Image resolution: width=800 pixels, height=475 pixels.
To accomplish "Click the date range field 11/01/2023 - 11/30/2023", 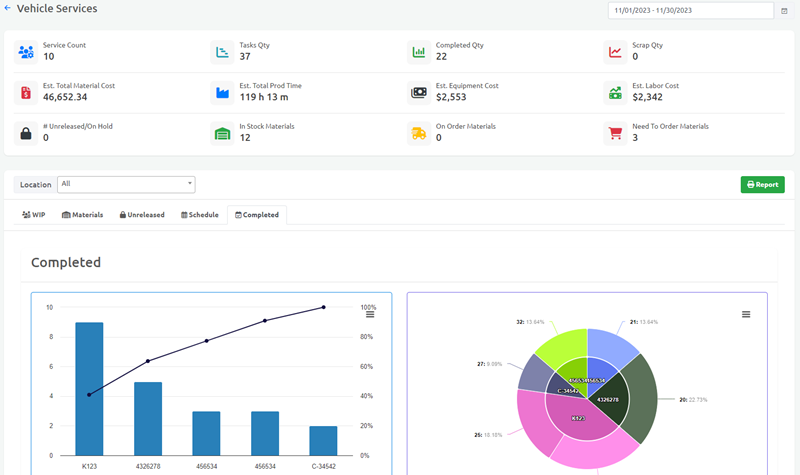I will [691, 11].
